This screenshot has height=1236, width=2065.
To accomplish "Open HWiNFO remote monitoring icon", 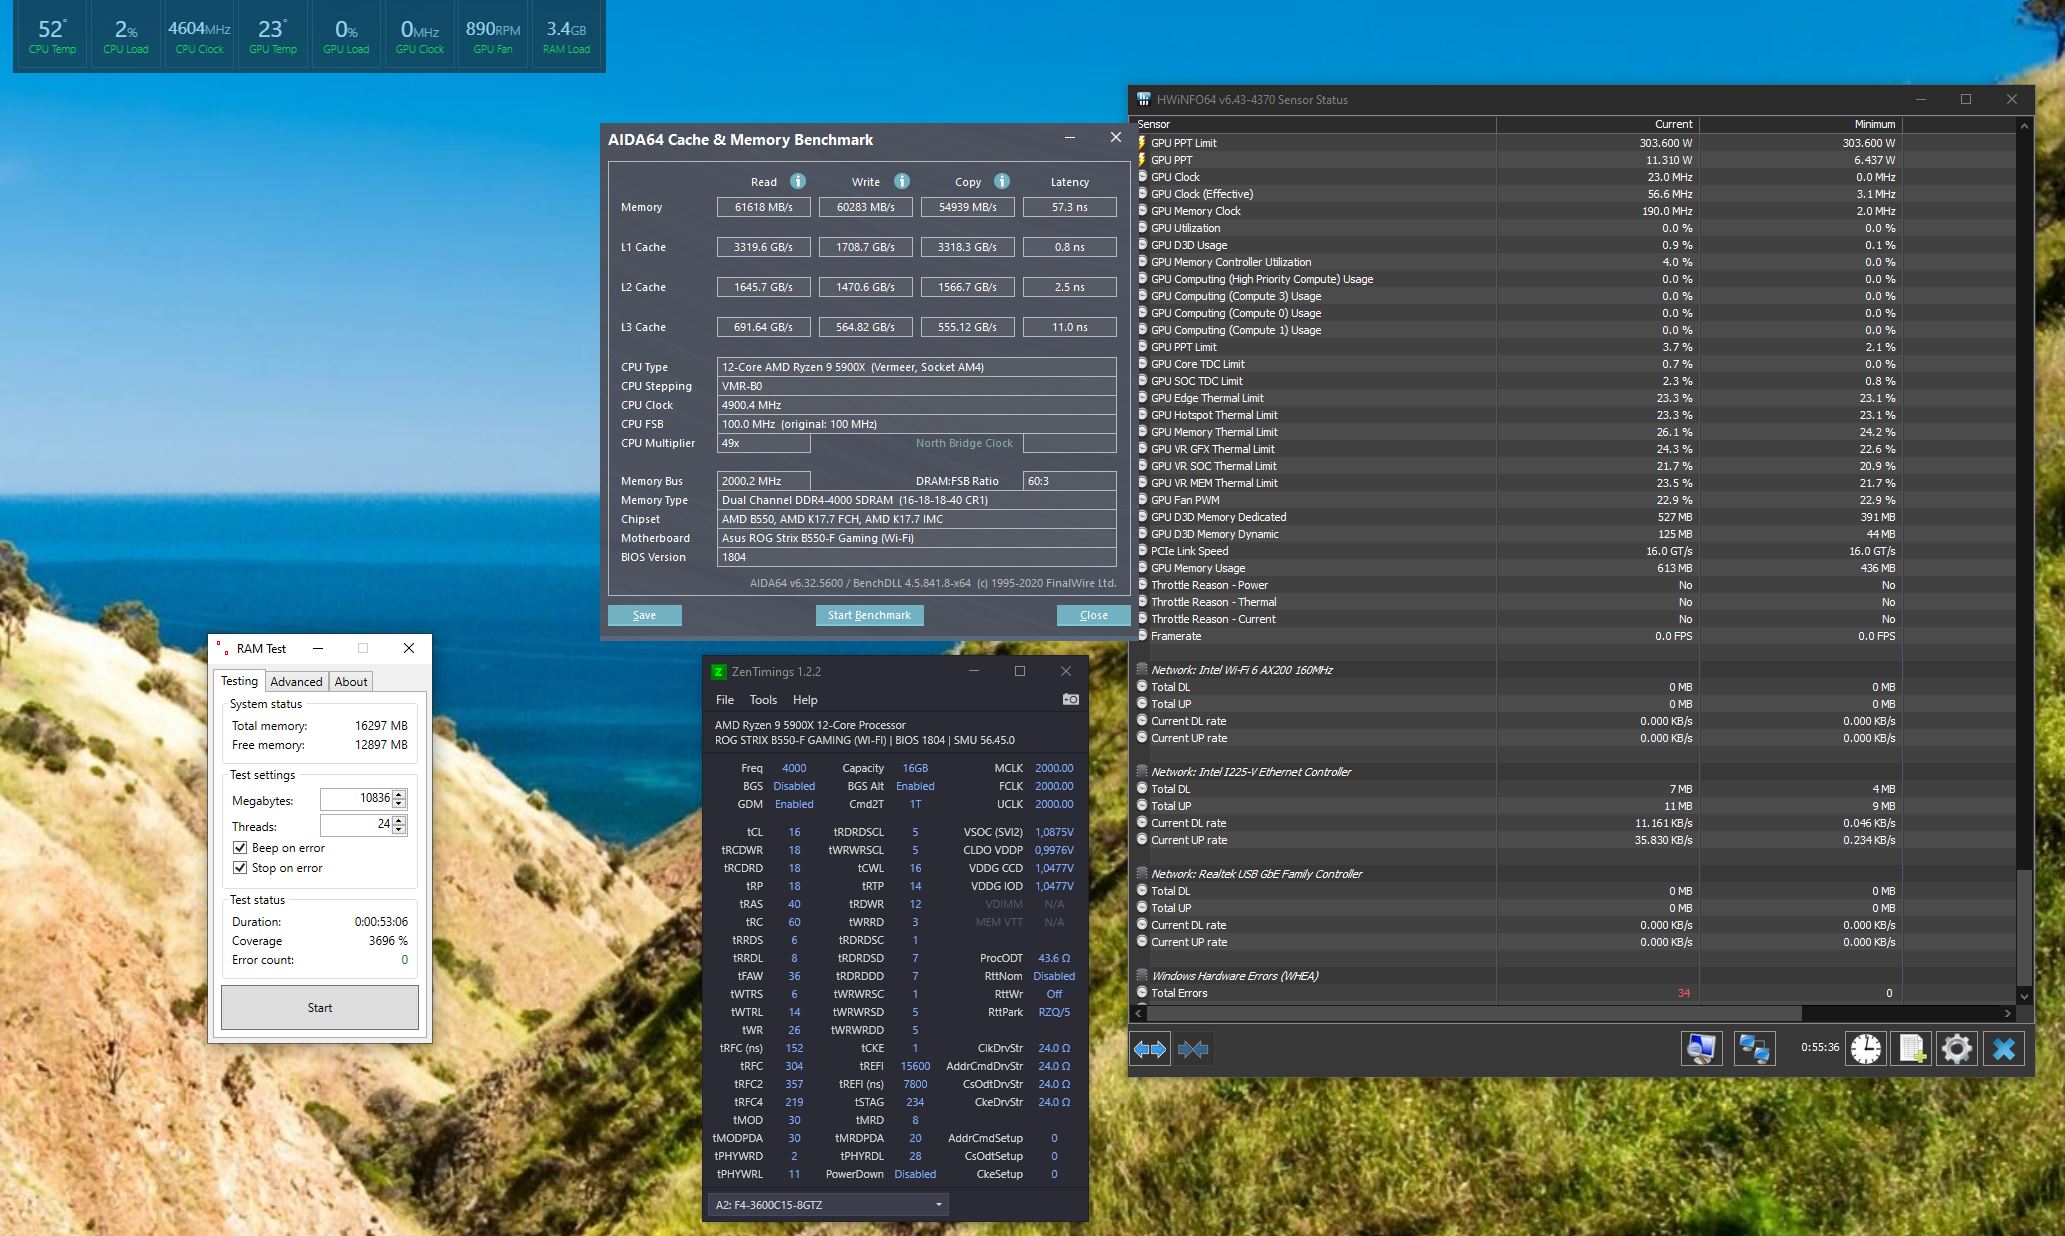I will (1754, 1048).
